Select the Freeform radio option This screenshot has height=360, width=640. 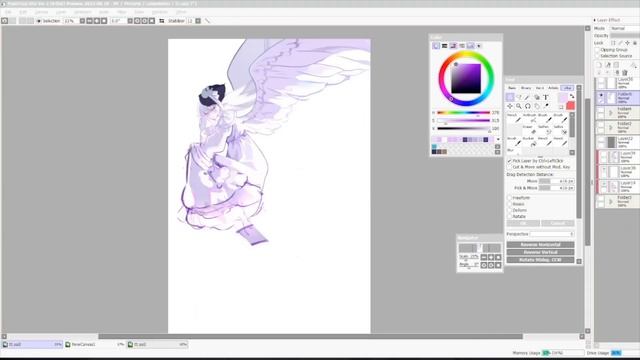[509, 198]
